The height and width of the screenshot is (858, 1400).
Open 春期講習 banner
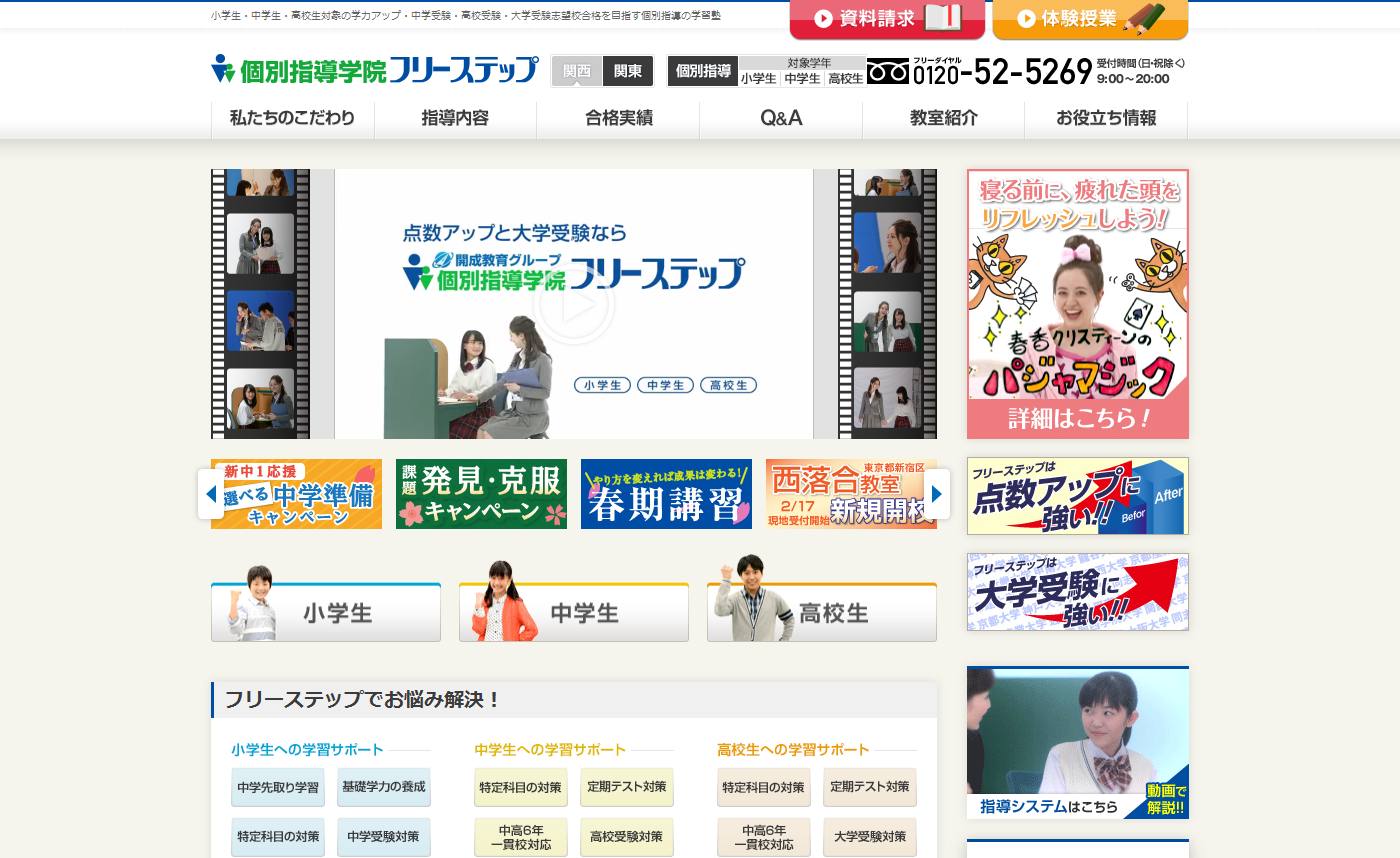tap(666, 494)
